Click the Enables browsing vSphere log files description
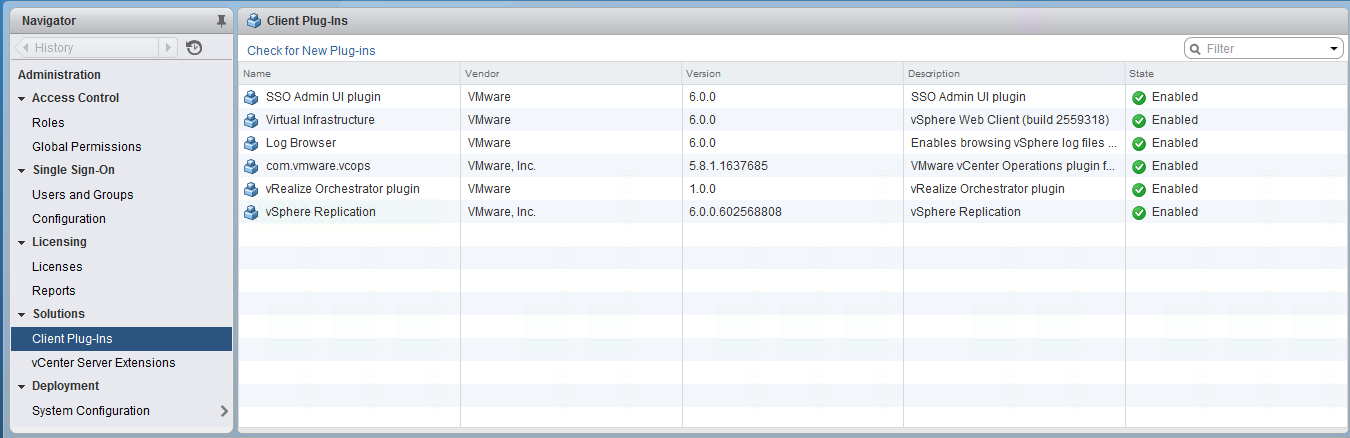Image resolution: width=1350 pixels, height=438 pixels. [x=1014, y=143]
